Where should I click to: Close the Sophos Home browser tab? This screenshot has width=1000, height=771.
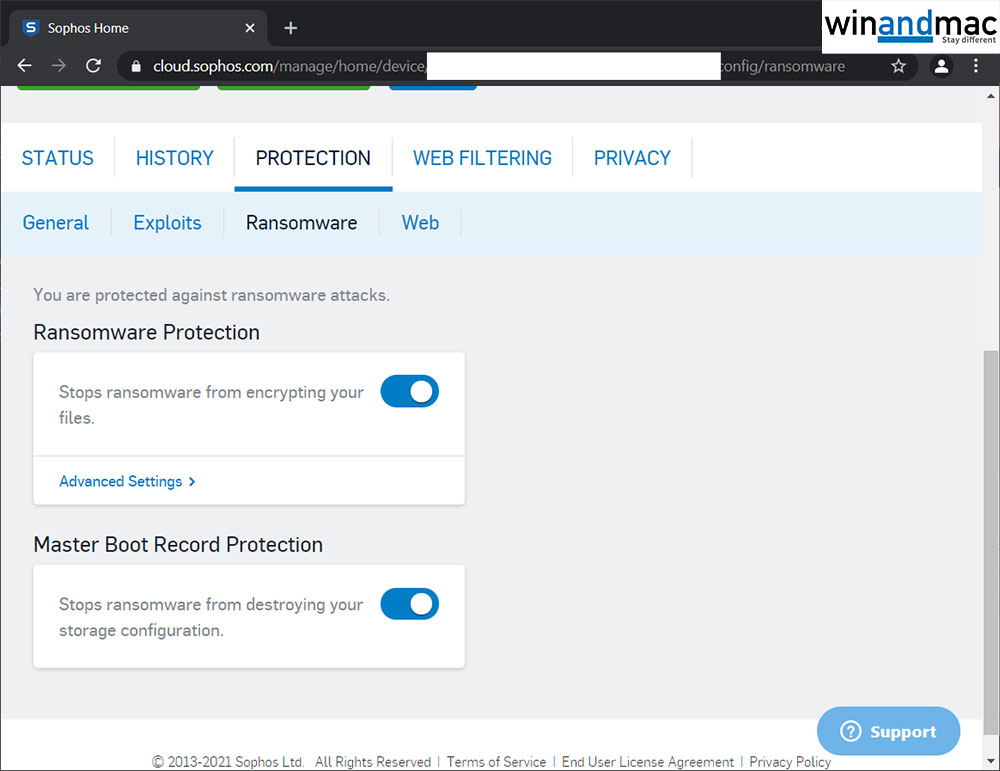click(250, 28)
